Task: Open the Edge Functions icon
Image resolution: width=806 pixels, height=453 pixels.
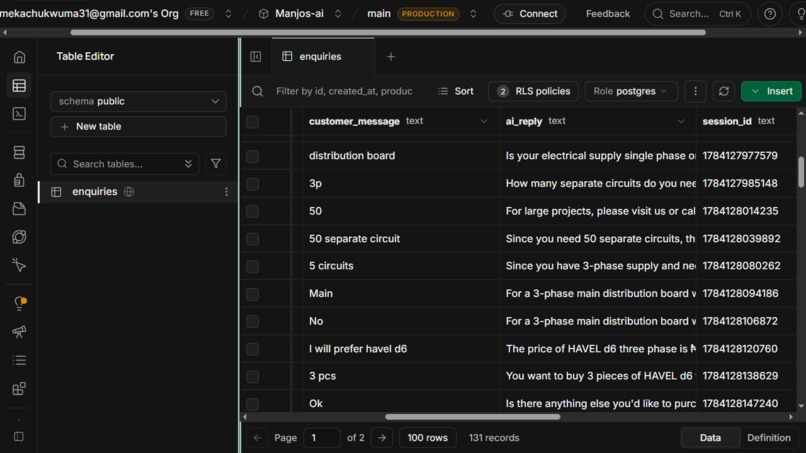Action: (20, 237)
